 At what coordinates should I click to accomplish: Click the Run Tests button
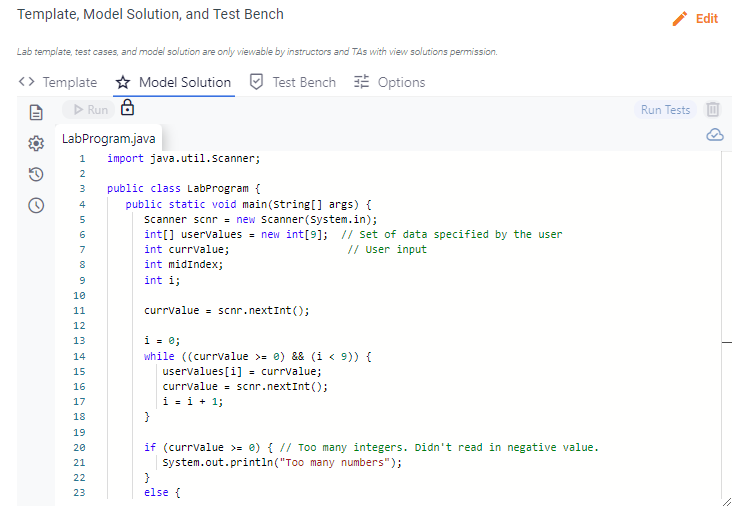click(x=665, y=110)
